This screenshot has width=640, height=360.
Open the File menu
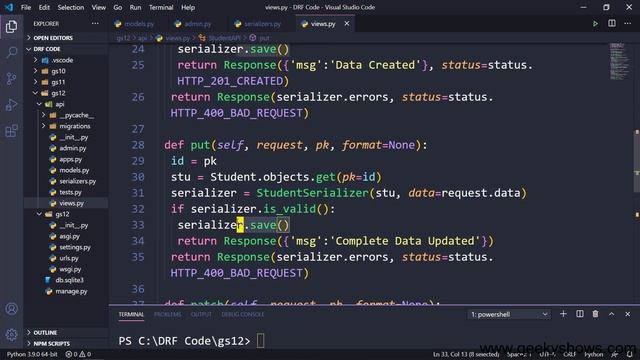pos(26,7)
